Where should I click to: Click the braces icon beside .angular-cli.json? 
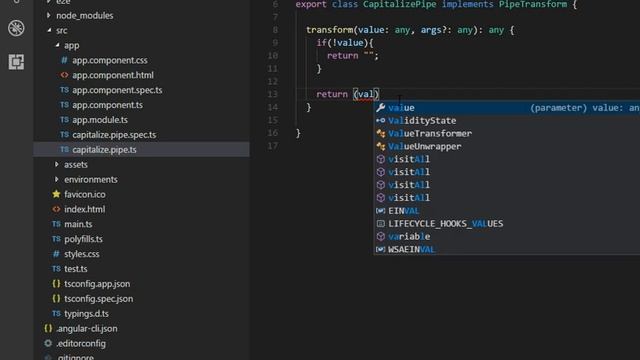pyautogui.click(x=48, y=329)
